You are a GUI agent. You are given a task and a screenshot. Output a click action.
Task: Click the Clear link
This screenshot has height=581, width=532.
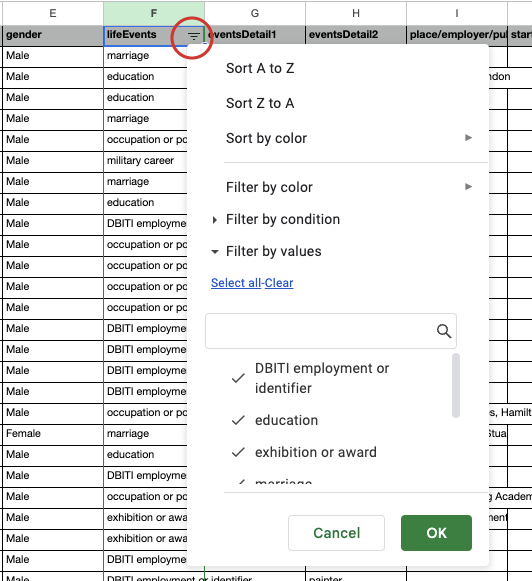coord(279,283)
